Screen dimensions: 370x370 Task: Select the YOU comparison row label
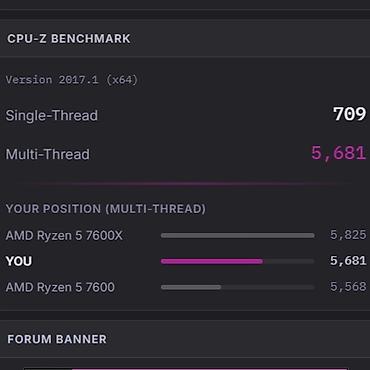point(19,261)
